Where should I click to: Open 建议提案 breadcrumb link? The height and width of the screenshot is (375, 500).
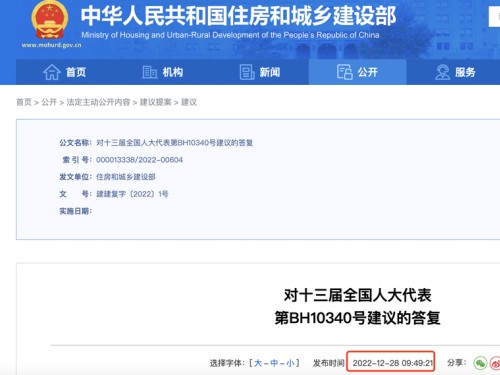(x=155, y=102)
